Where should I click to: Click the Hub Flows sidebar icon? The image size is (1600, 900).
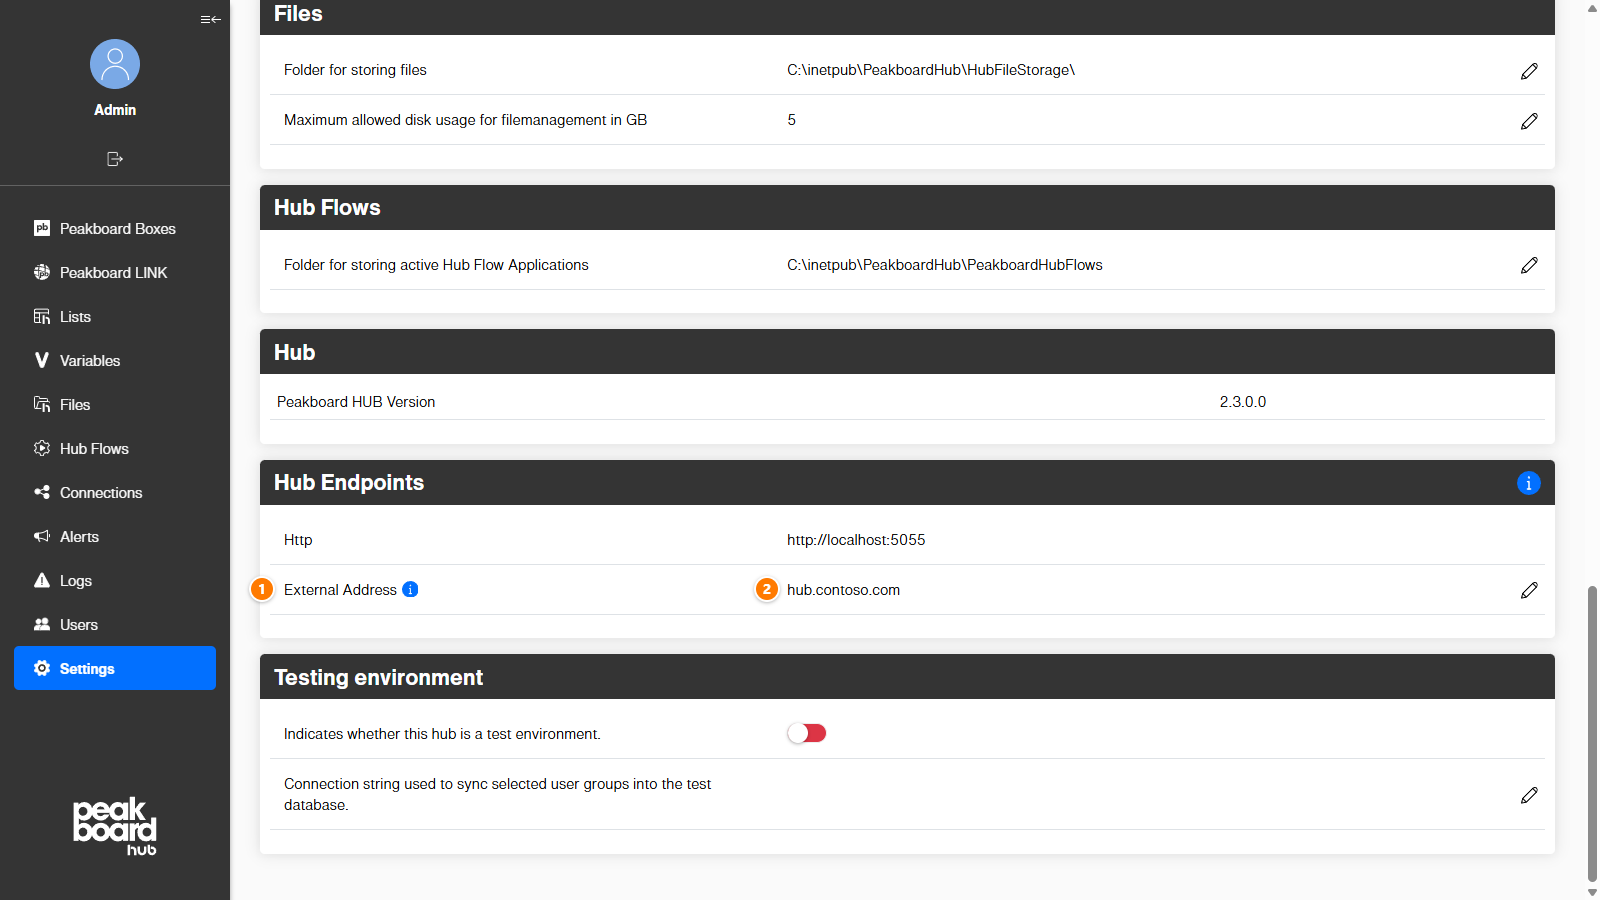pyautogui.click(x=42, y=448)
